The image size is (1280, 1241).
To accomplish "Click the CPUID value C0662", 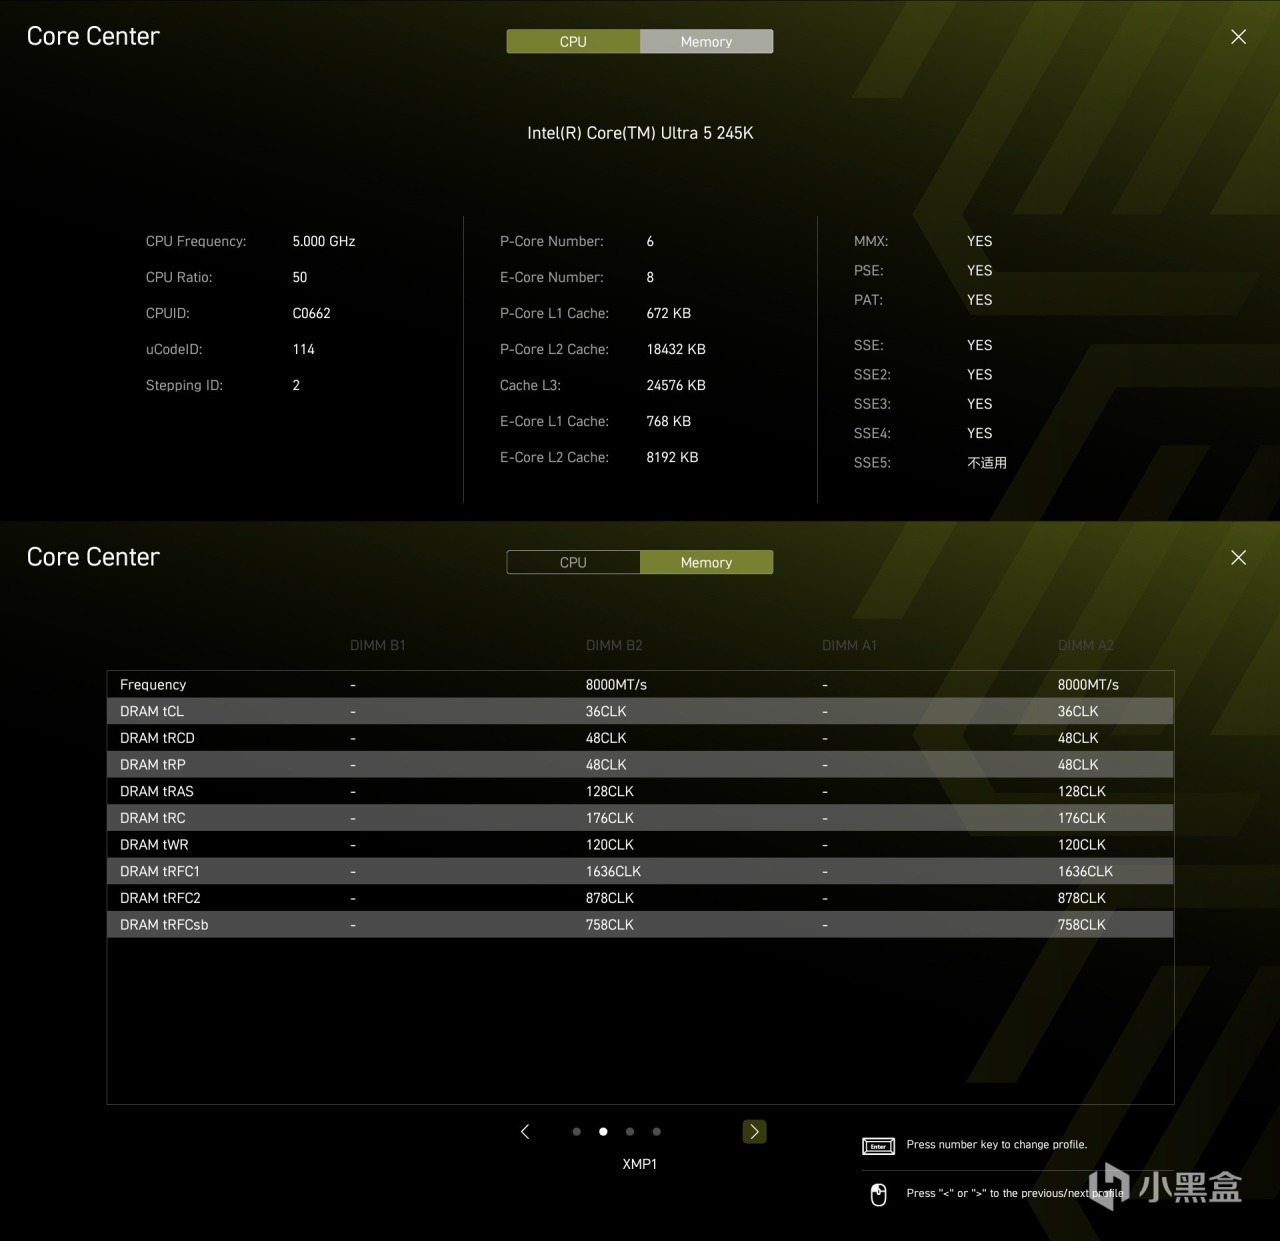I will point(311,313).
